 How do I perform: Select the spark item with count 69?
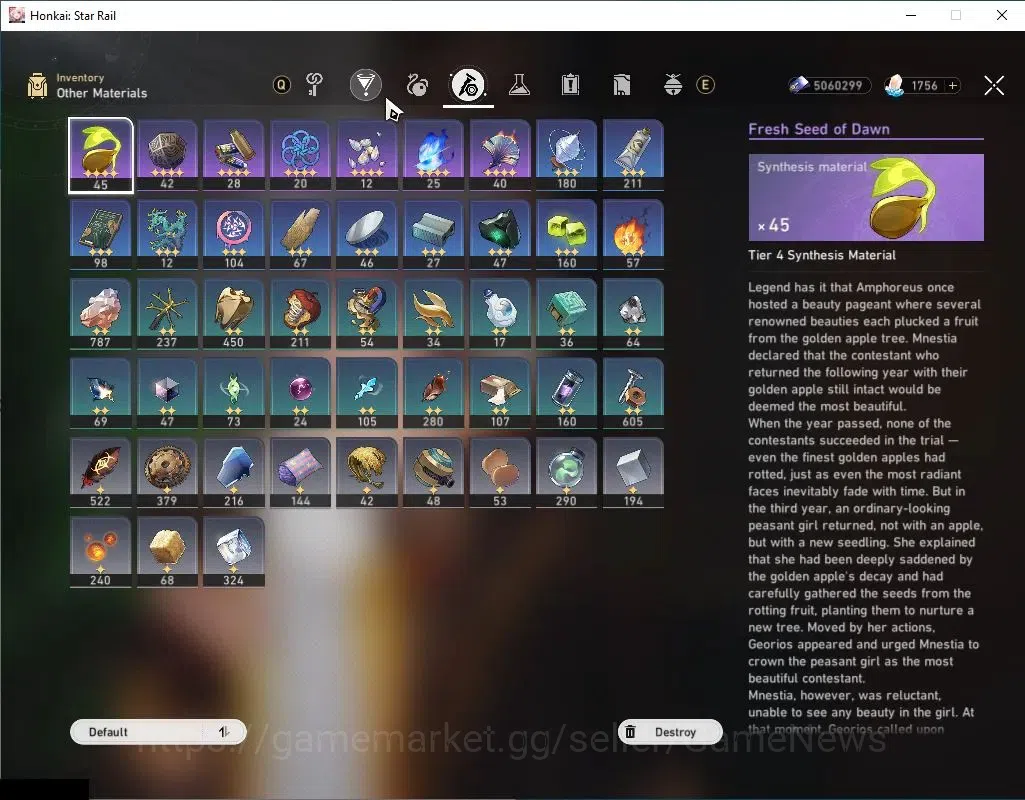100,393
